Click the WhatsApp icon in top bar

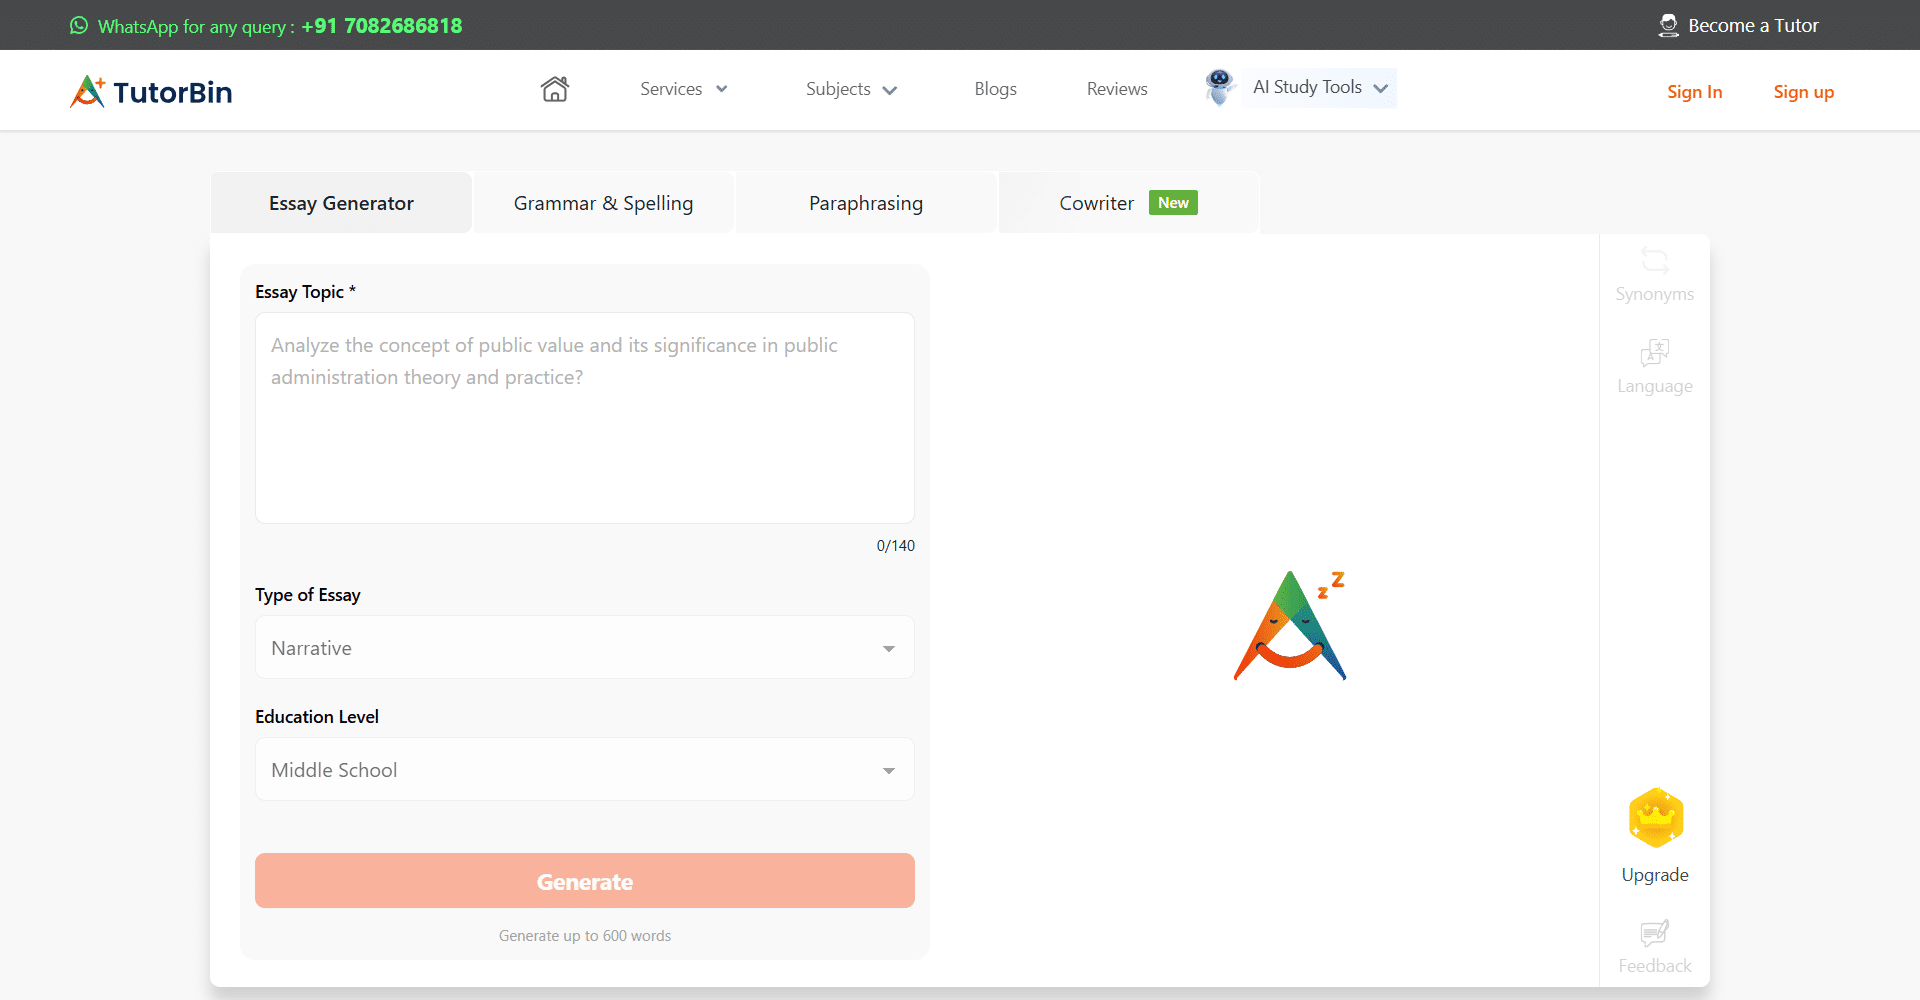click(x=79, y=26)
